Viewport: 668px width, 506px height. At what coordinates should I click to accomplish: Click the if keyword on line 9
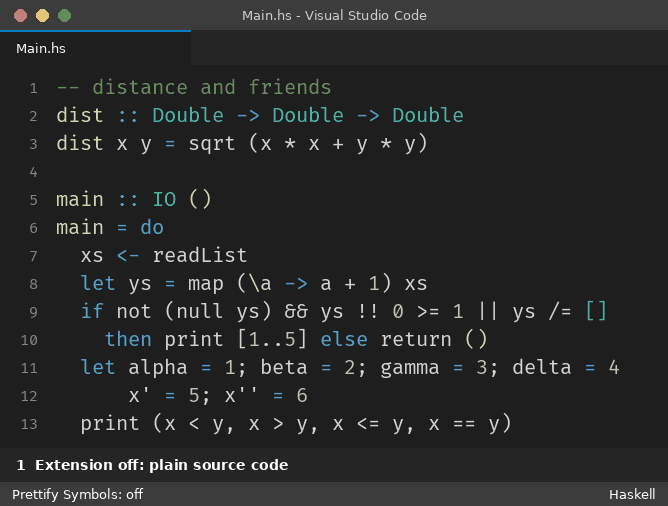(x=92, y=311)
